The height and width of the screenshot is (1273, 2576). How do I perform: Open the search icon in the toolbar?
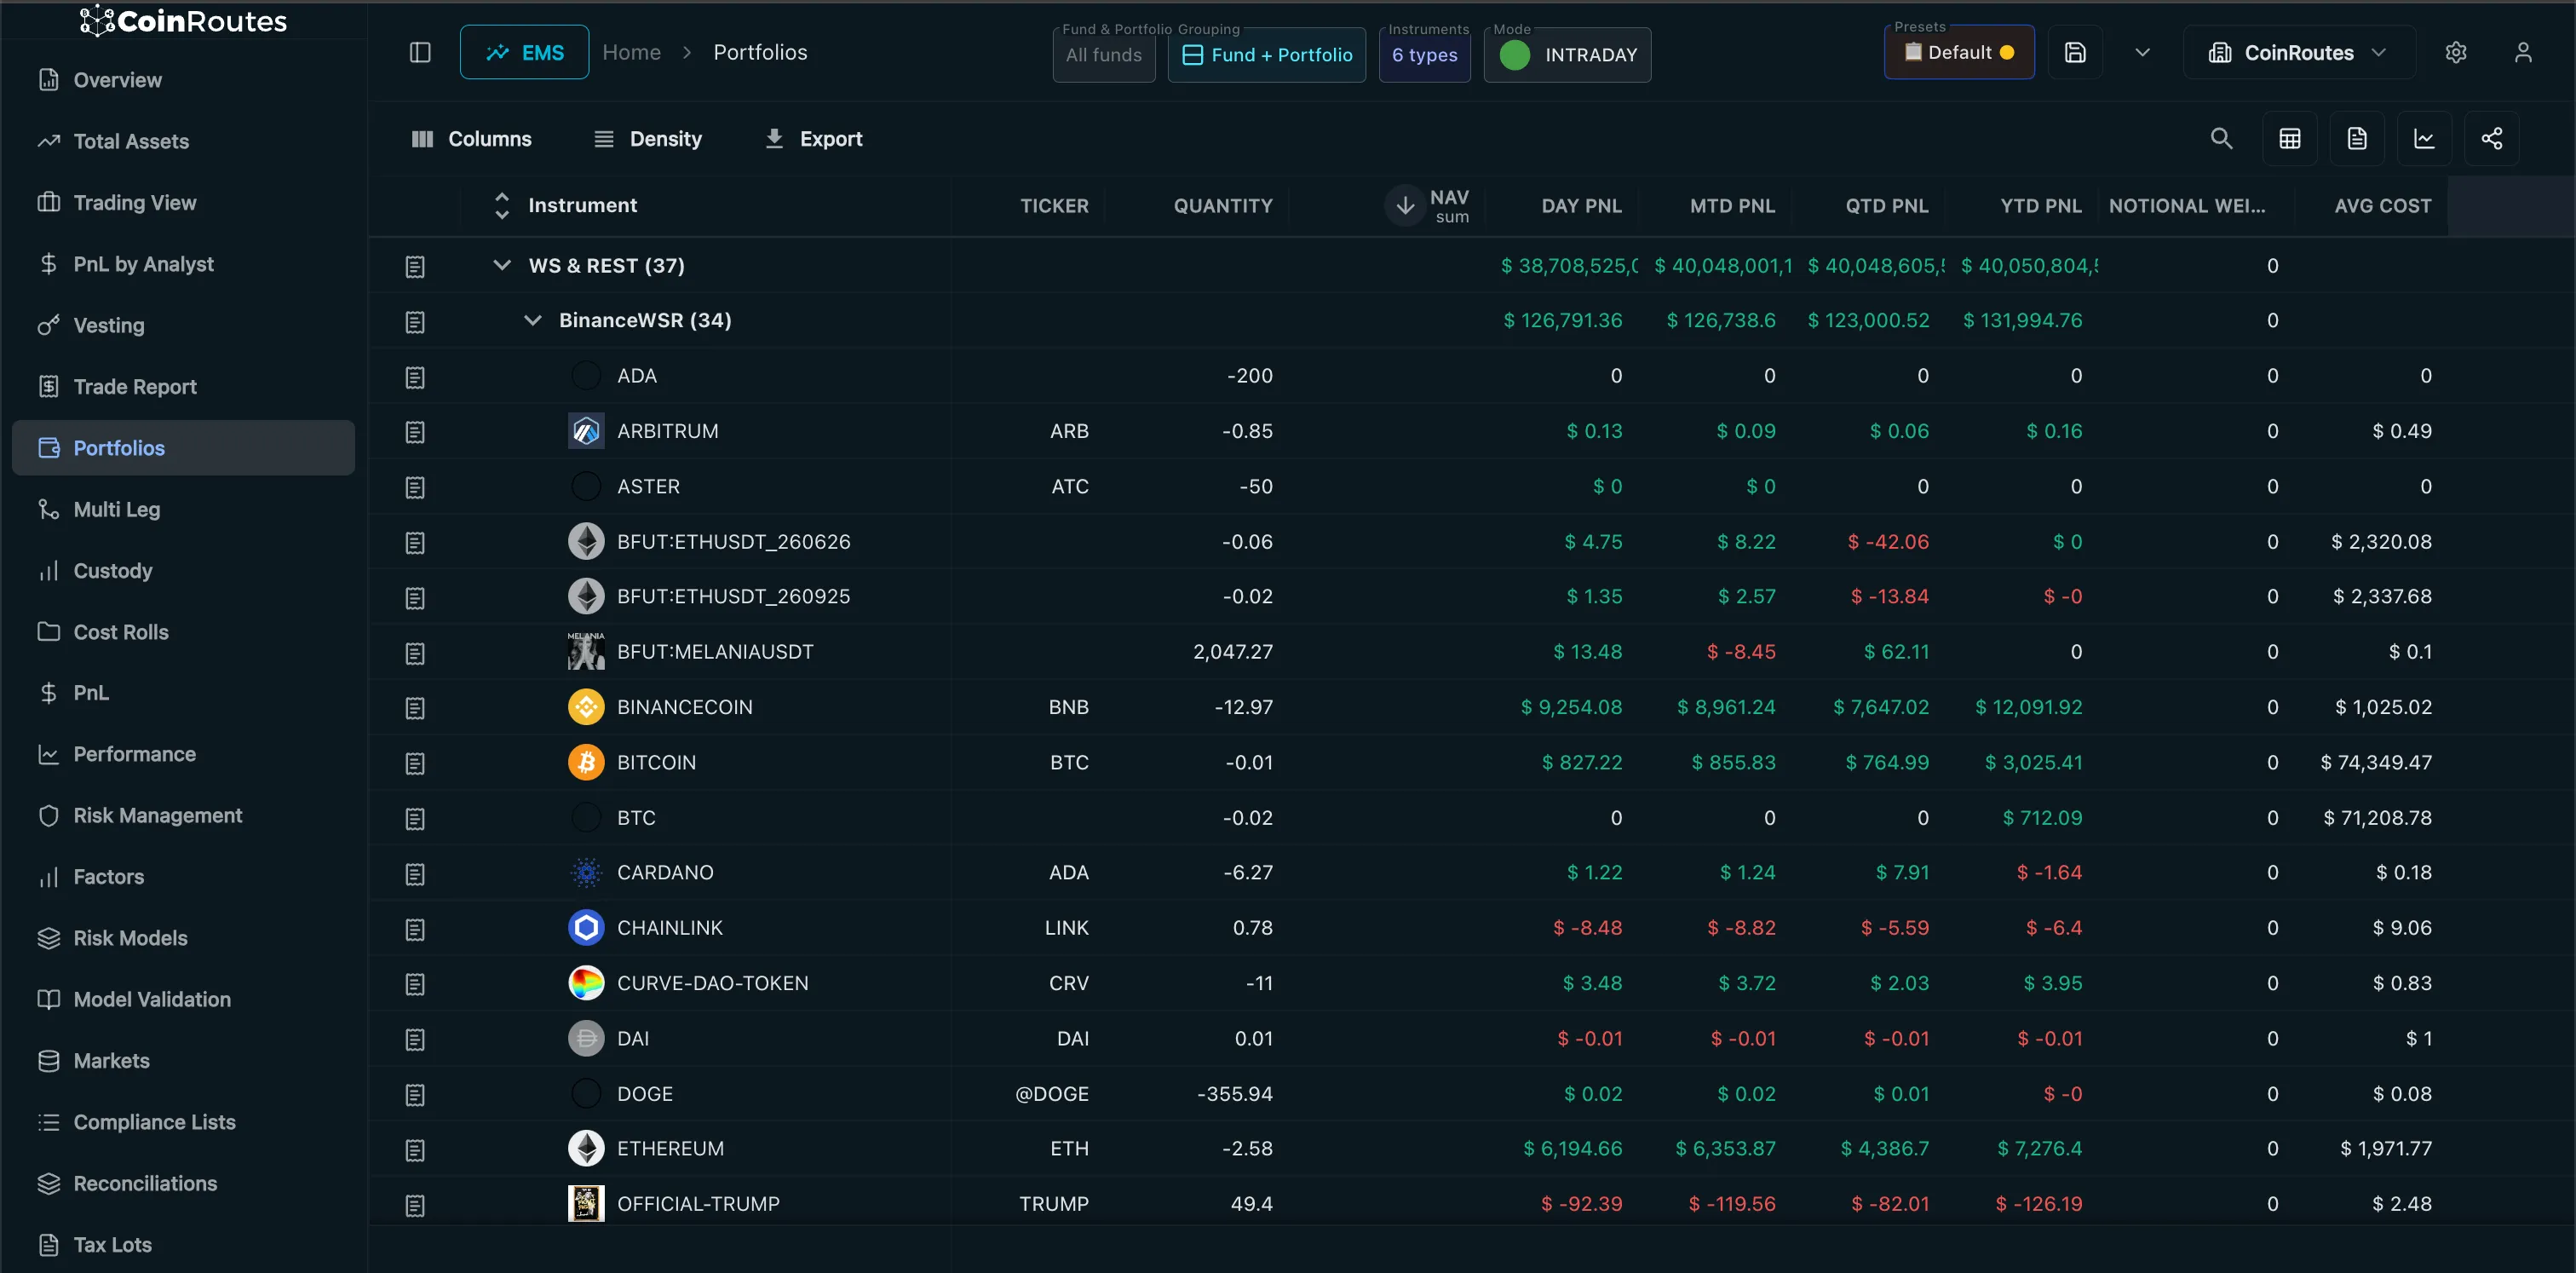pyautogui.click(x=2221, y=139)
